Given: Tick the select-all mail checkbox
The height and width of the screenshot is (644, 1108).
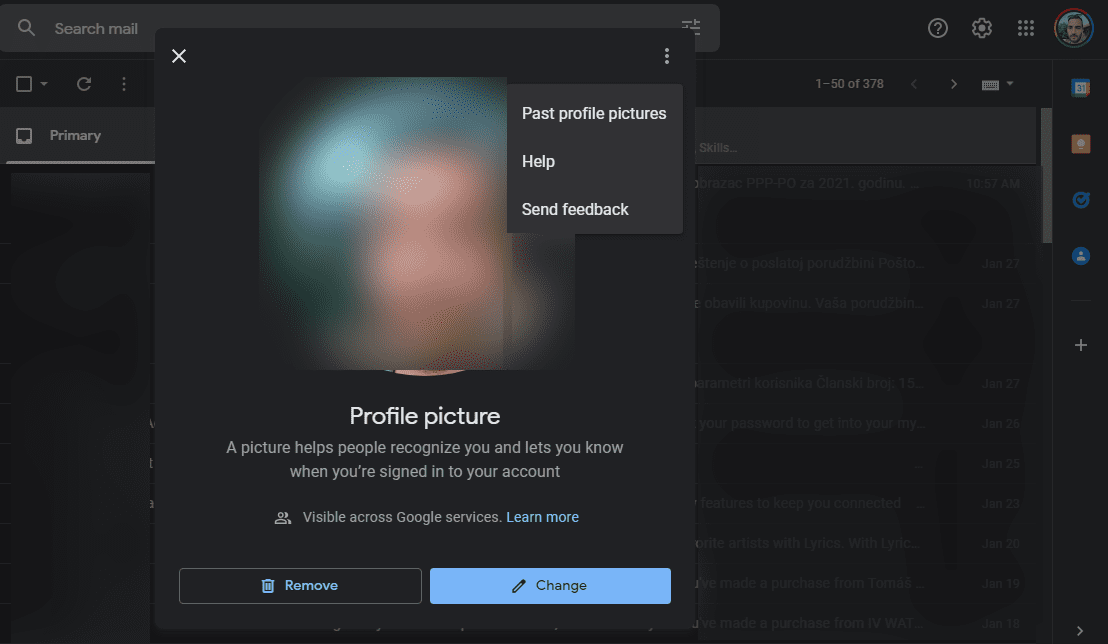Looking at the screenshot, I should (24, 84).
